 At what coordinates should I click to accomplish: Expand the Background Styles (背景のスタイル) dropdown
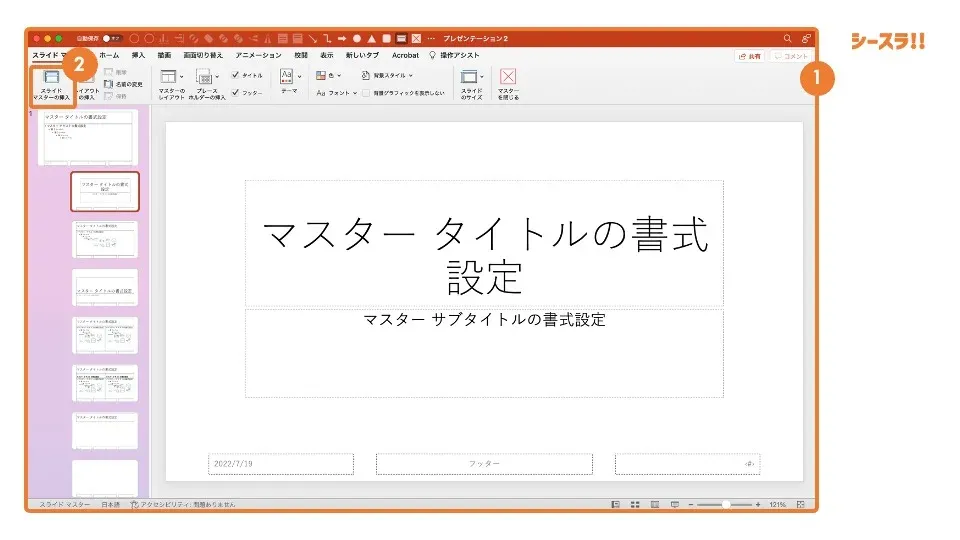click(387, 75)
